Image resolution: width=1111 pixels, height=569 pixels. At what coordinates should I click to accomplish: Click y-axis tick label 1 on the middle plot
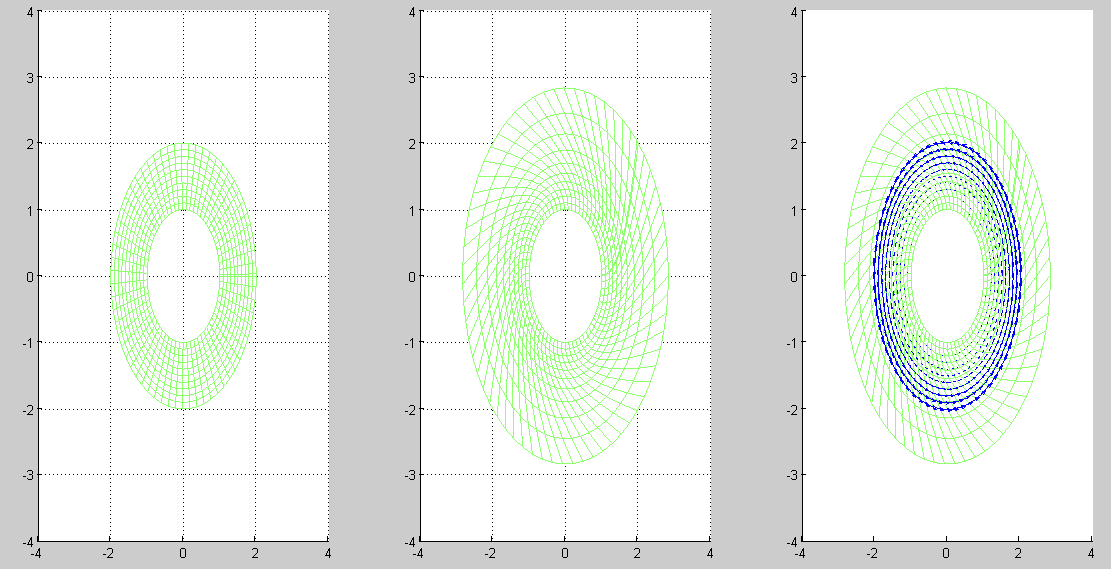click(x=411, y=211)
